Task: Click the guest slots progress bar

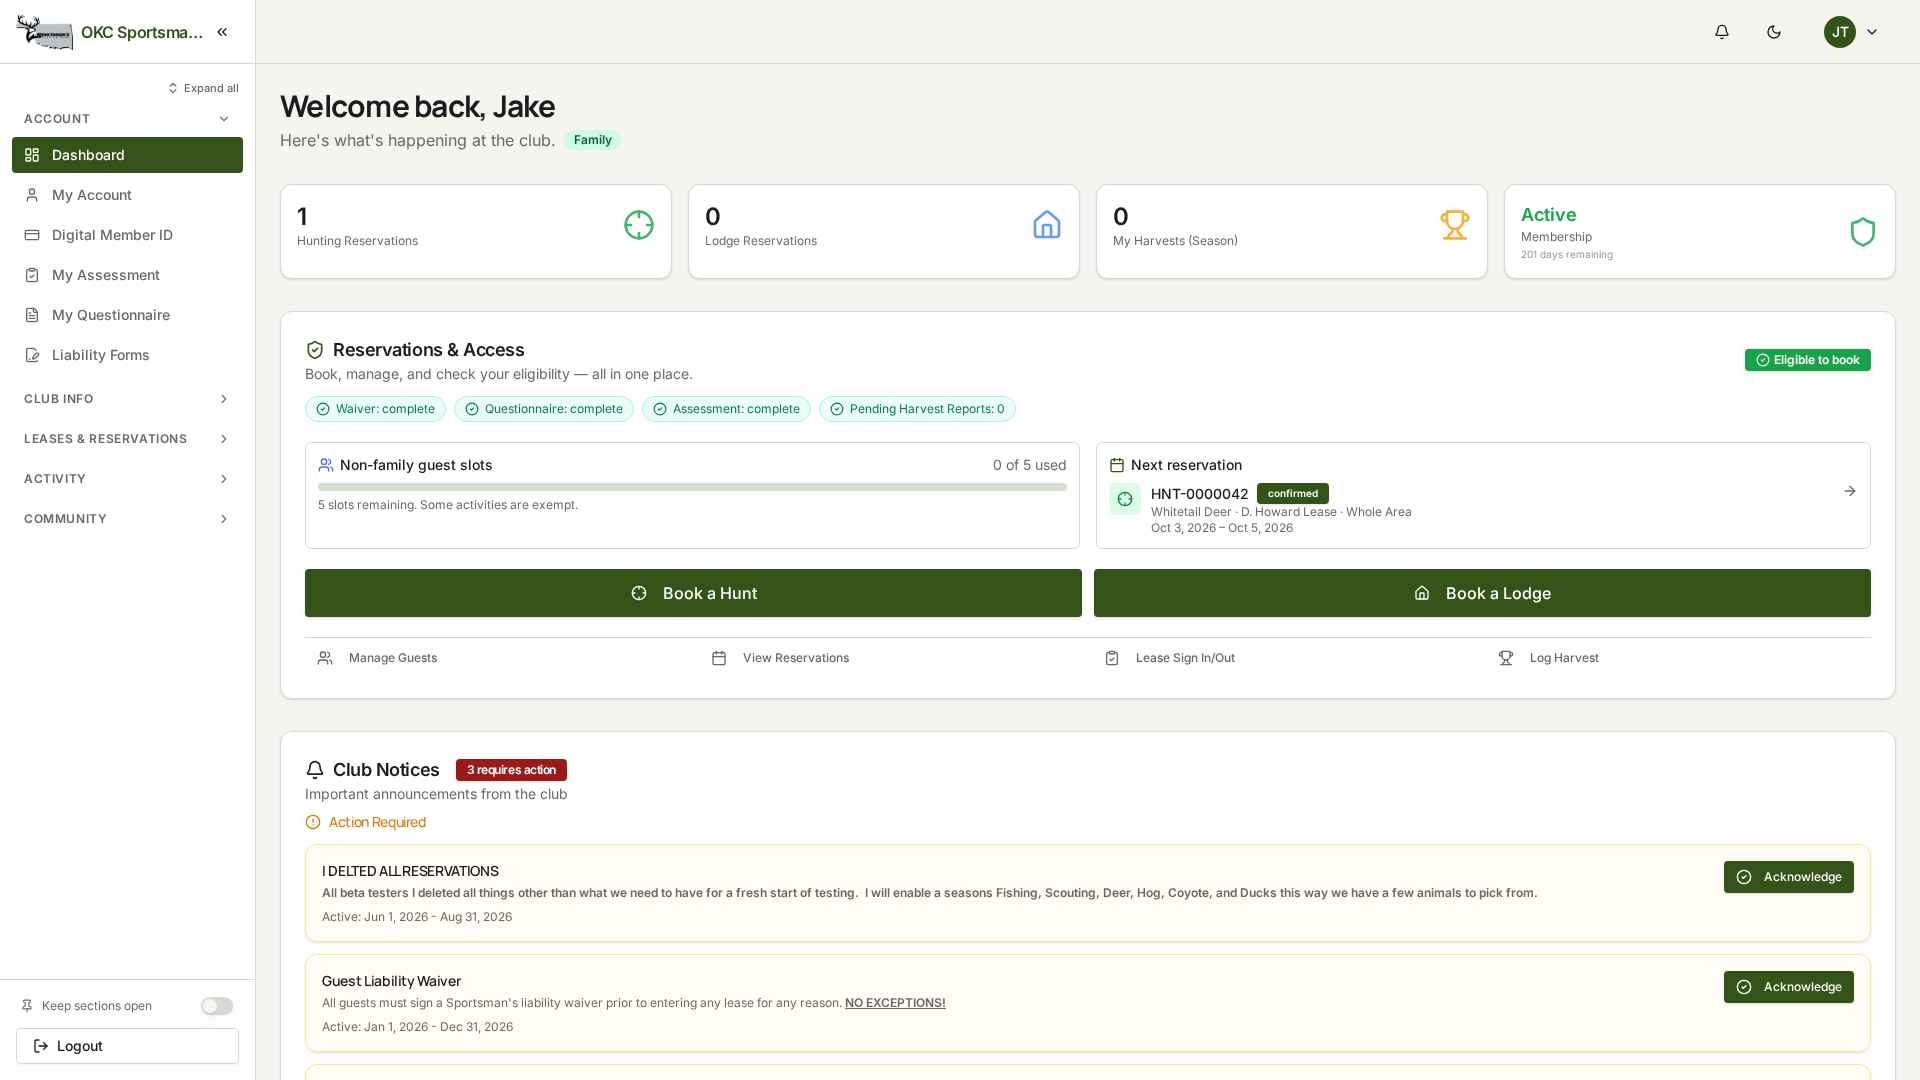Action: pyautogui.click(x=692, y=487)
